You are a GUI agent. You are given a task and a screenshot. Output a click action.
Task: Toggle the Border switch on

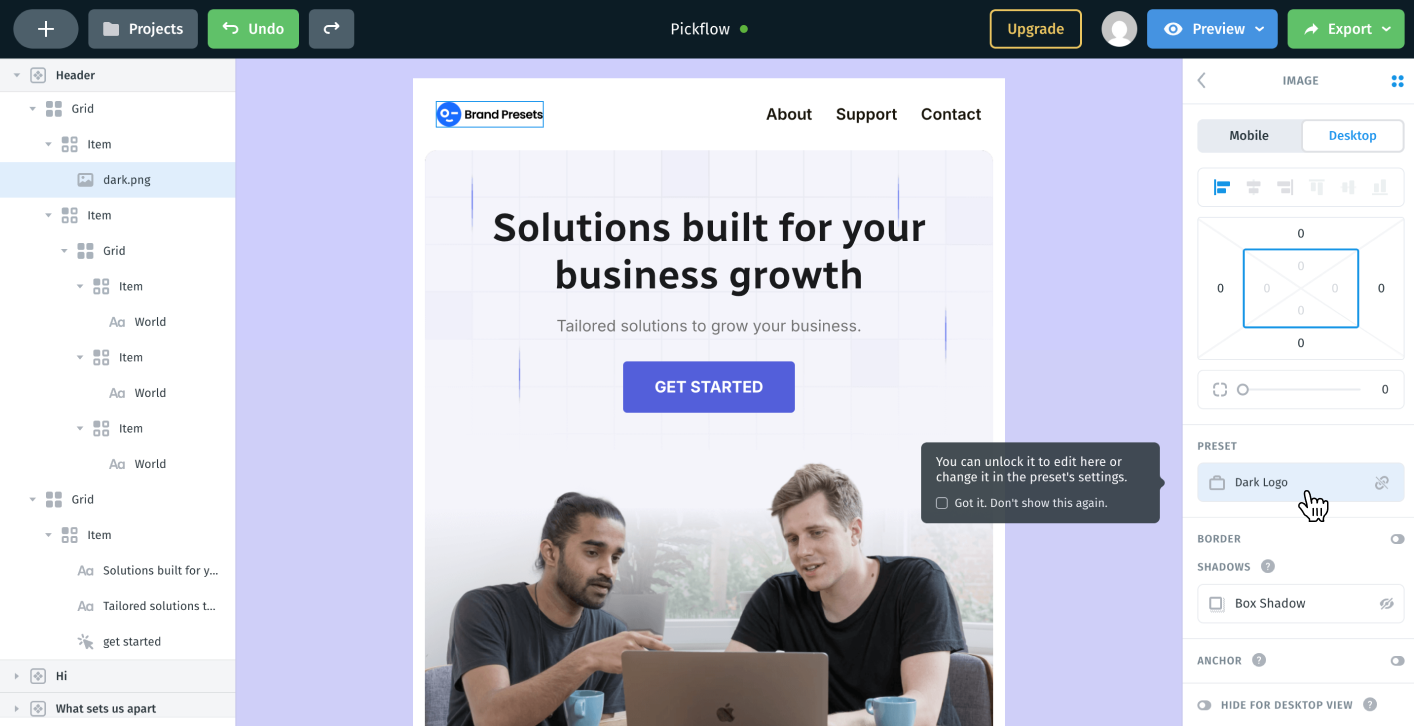(x=1397, y=539)
